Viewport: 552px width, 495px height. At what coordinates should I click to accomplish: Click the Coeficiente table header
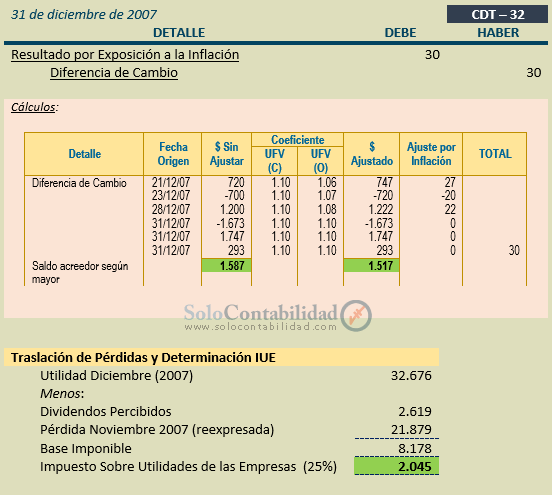coord(297,140)
